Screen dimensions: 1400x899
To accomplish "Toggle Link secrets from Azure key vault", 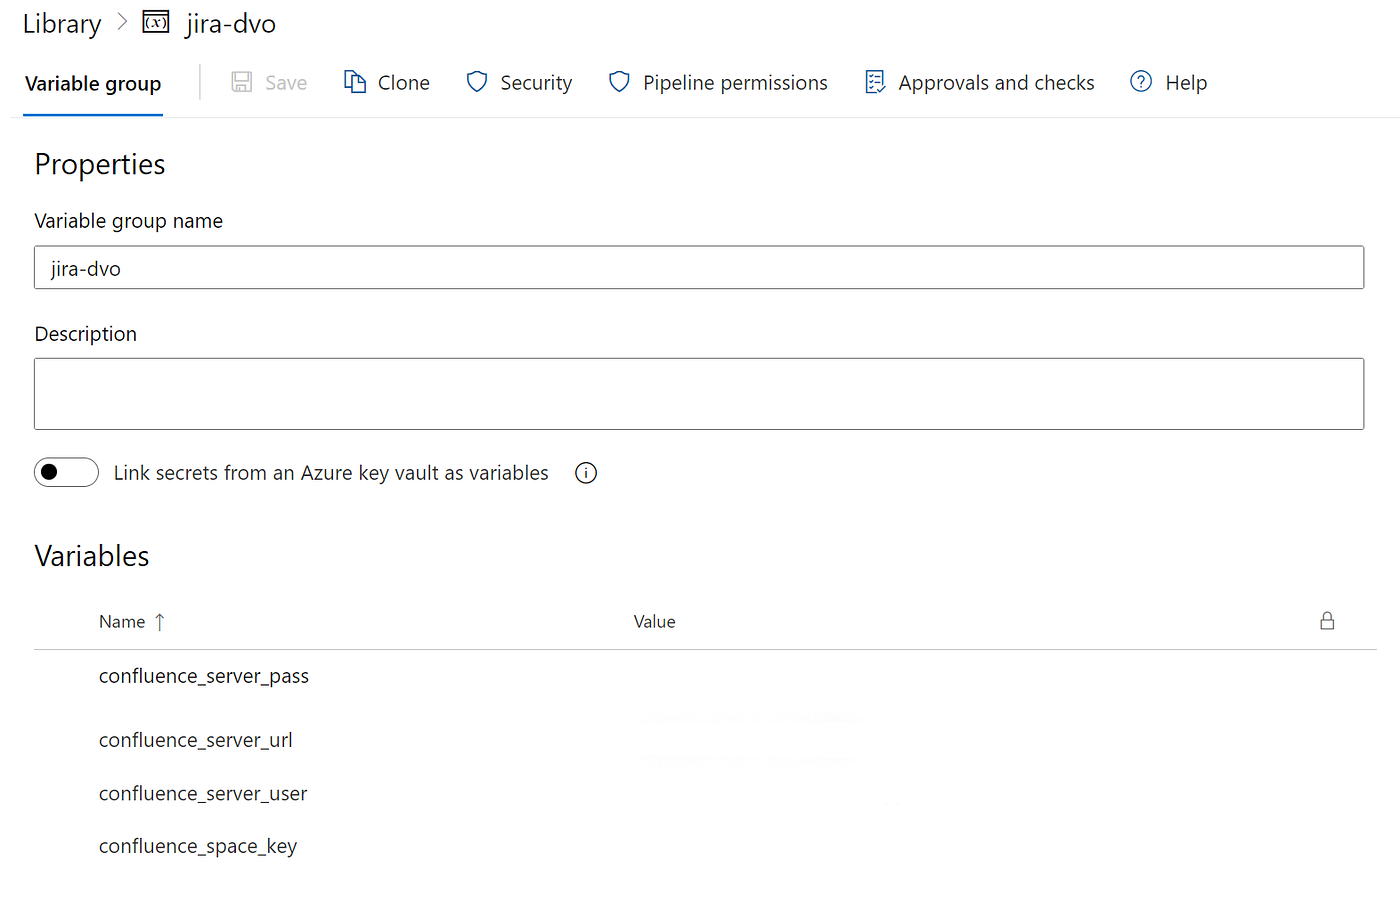I will tap(66, 472).
